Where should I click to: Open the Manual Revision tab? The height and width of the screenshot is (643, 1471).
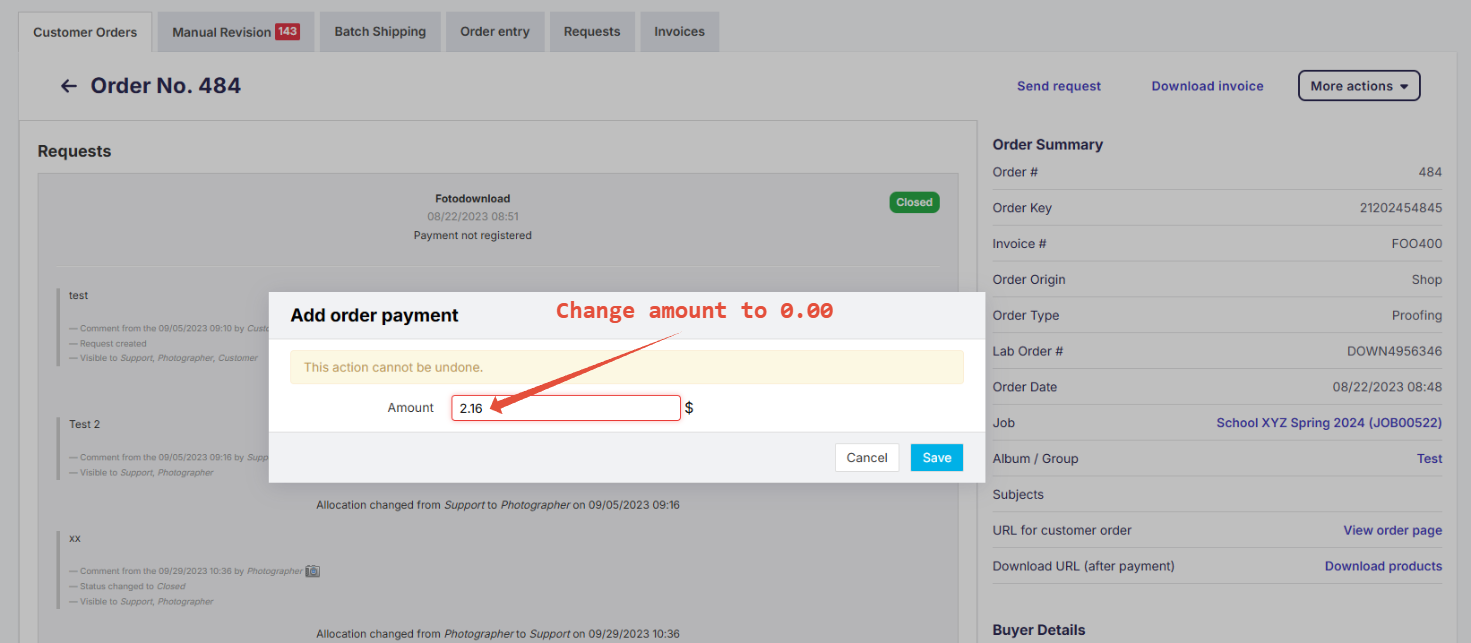pyautogui.click(x=222, y=31)
